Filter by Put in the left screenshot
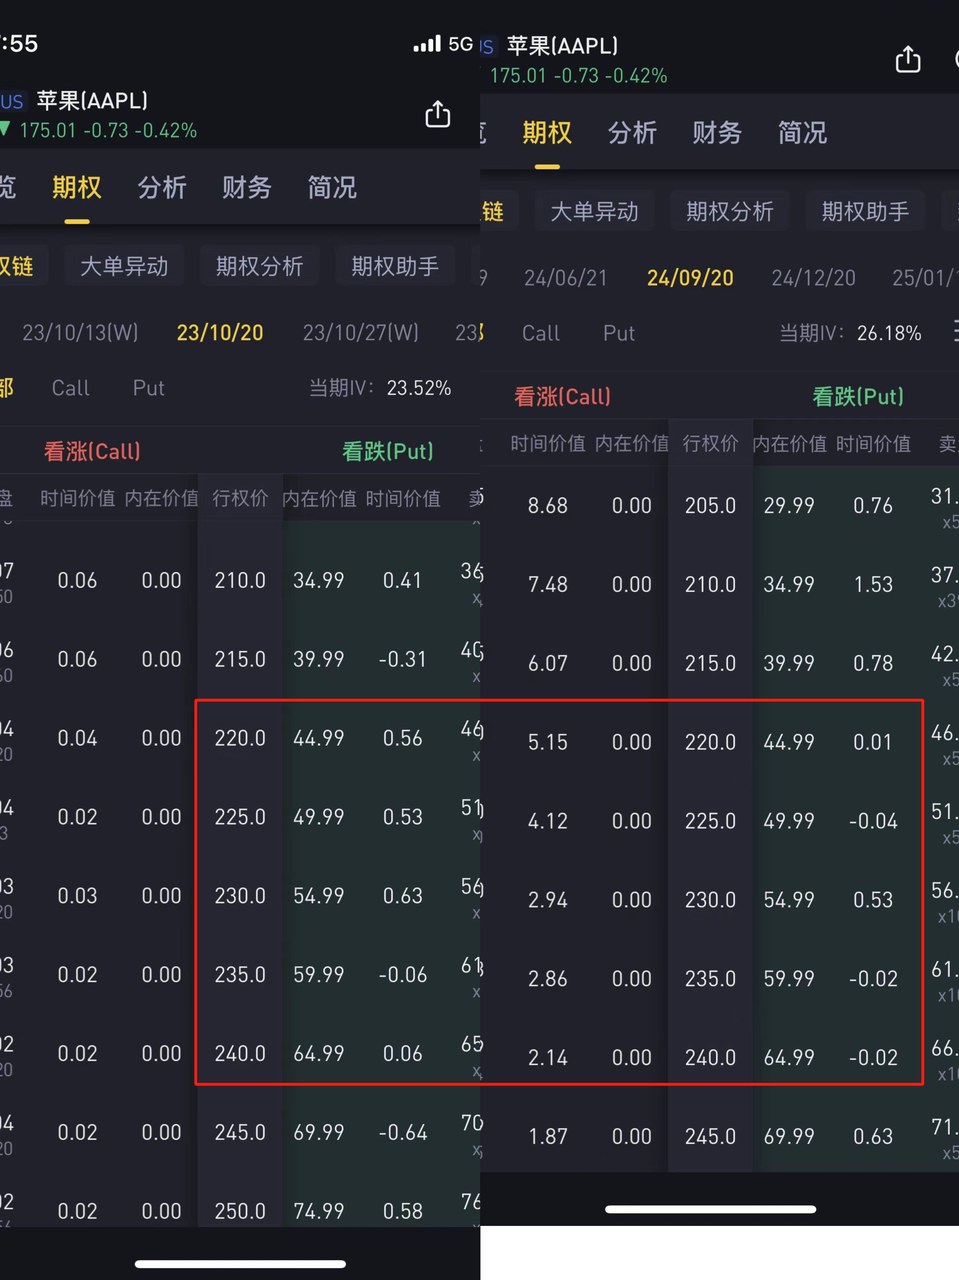 pyautogui.click(x=149, y=388)
